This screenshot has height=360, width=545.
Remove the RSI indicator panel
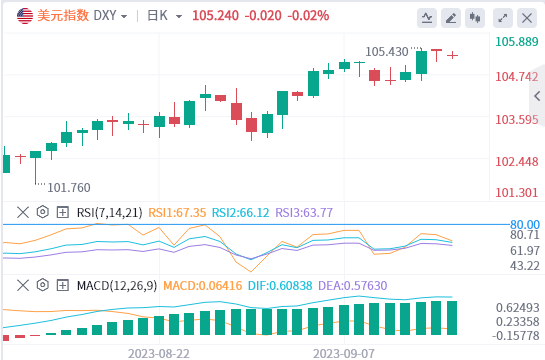click(x=23, y=212)
